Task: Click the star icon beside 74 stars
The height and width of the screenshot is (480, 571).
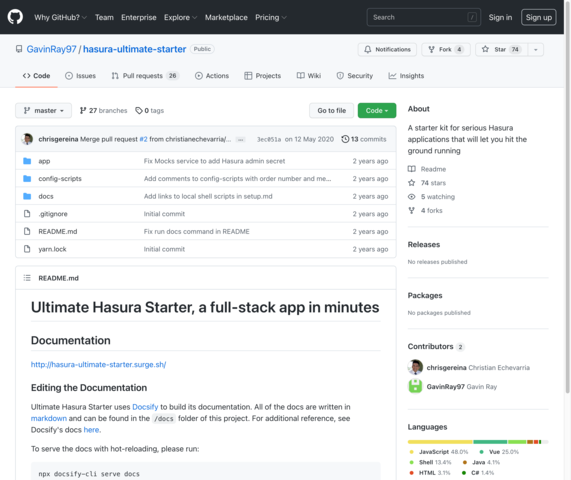Action: pos(411,183)
